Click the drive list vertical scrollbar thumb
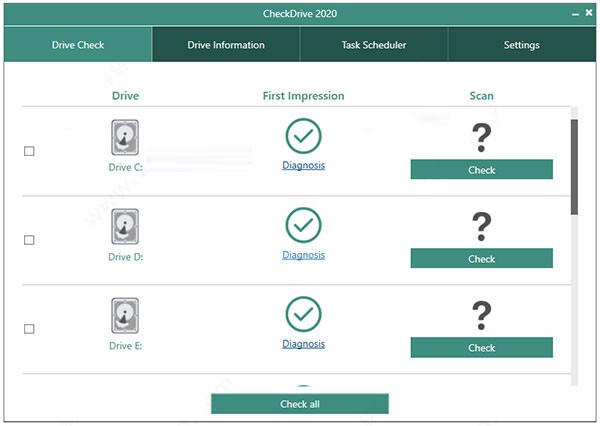The image size is (600, 426). tap(574, 167)
